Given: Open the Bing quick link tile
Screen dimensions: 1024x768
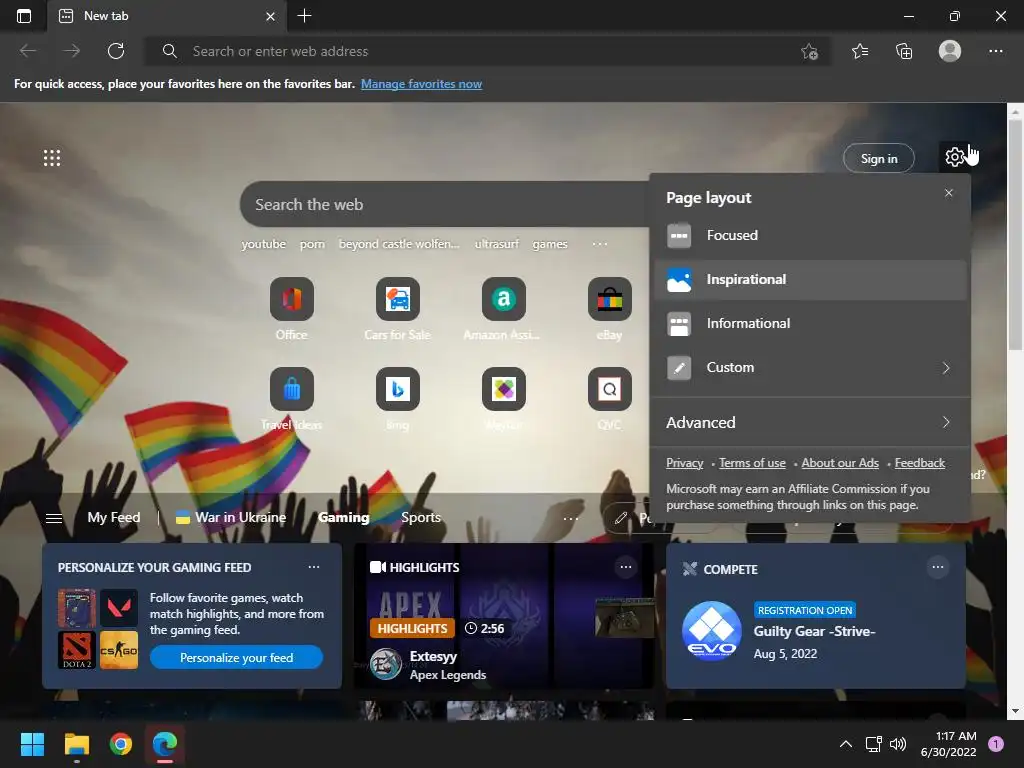Looking at the screenshot, I should pos(397,399).
